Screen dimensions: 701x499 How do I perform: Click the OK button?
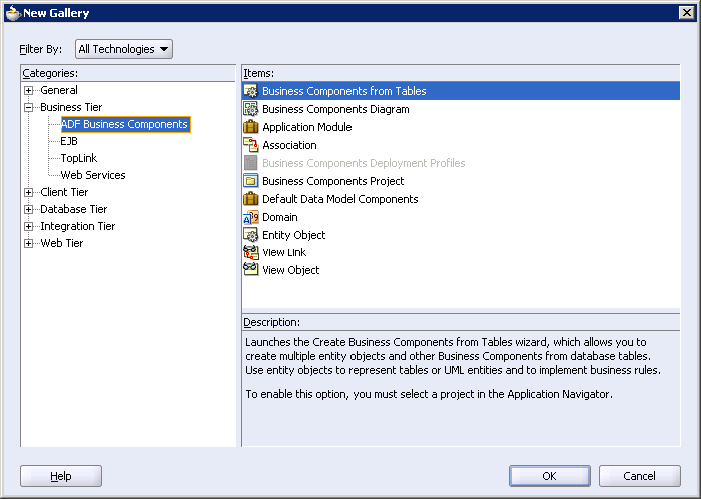click(549, 476)
